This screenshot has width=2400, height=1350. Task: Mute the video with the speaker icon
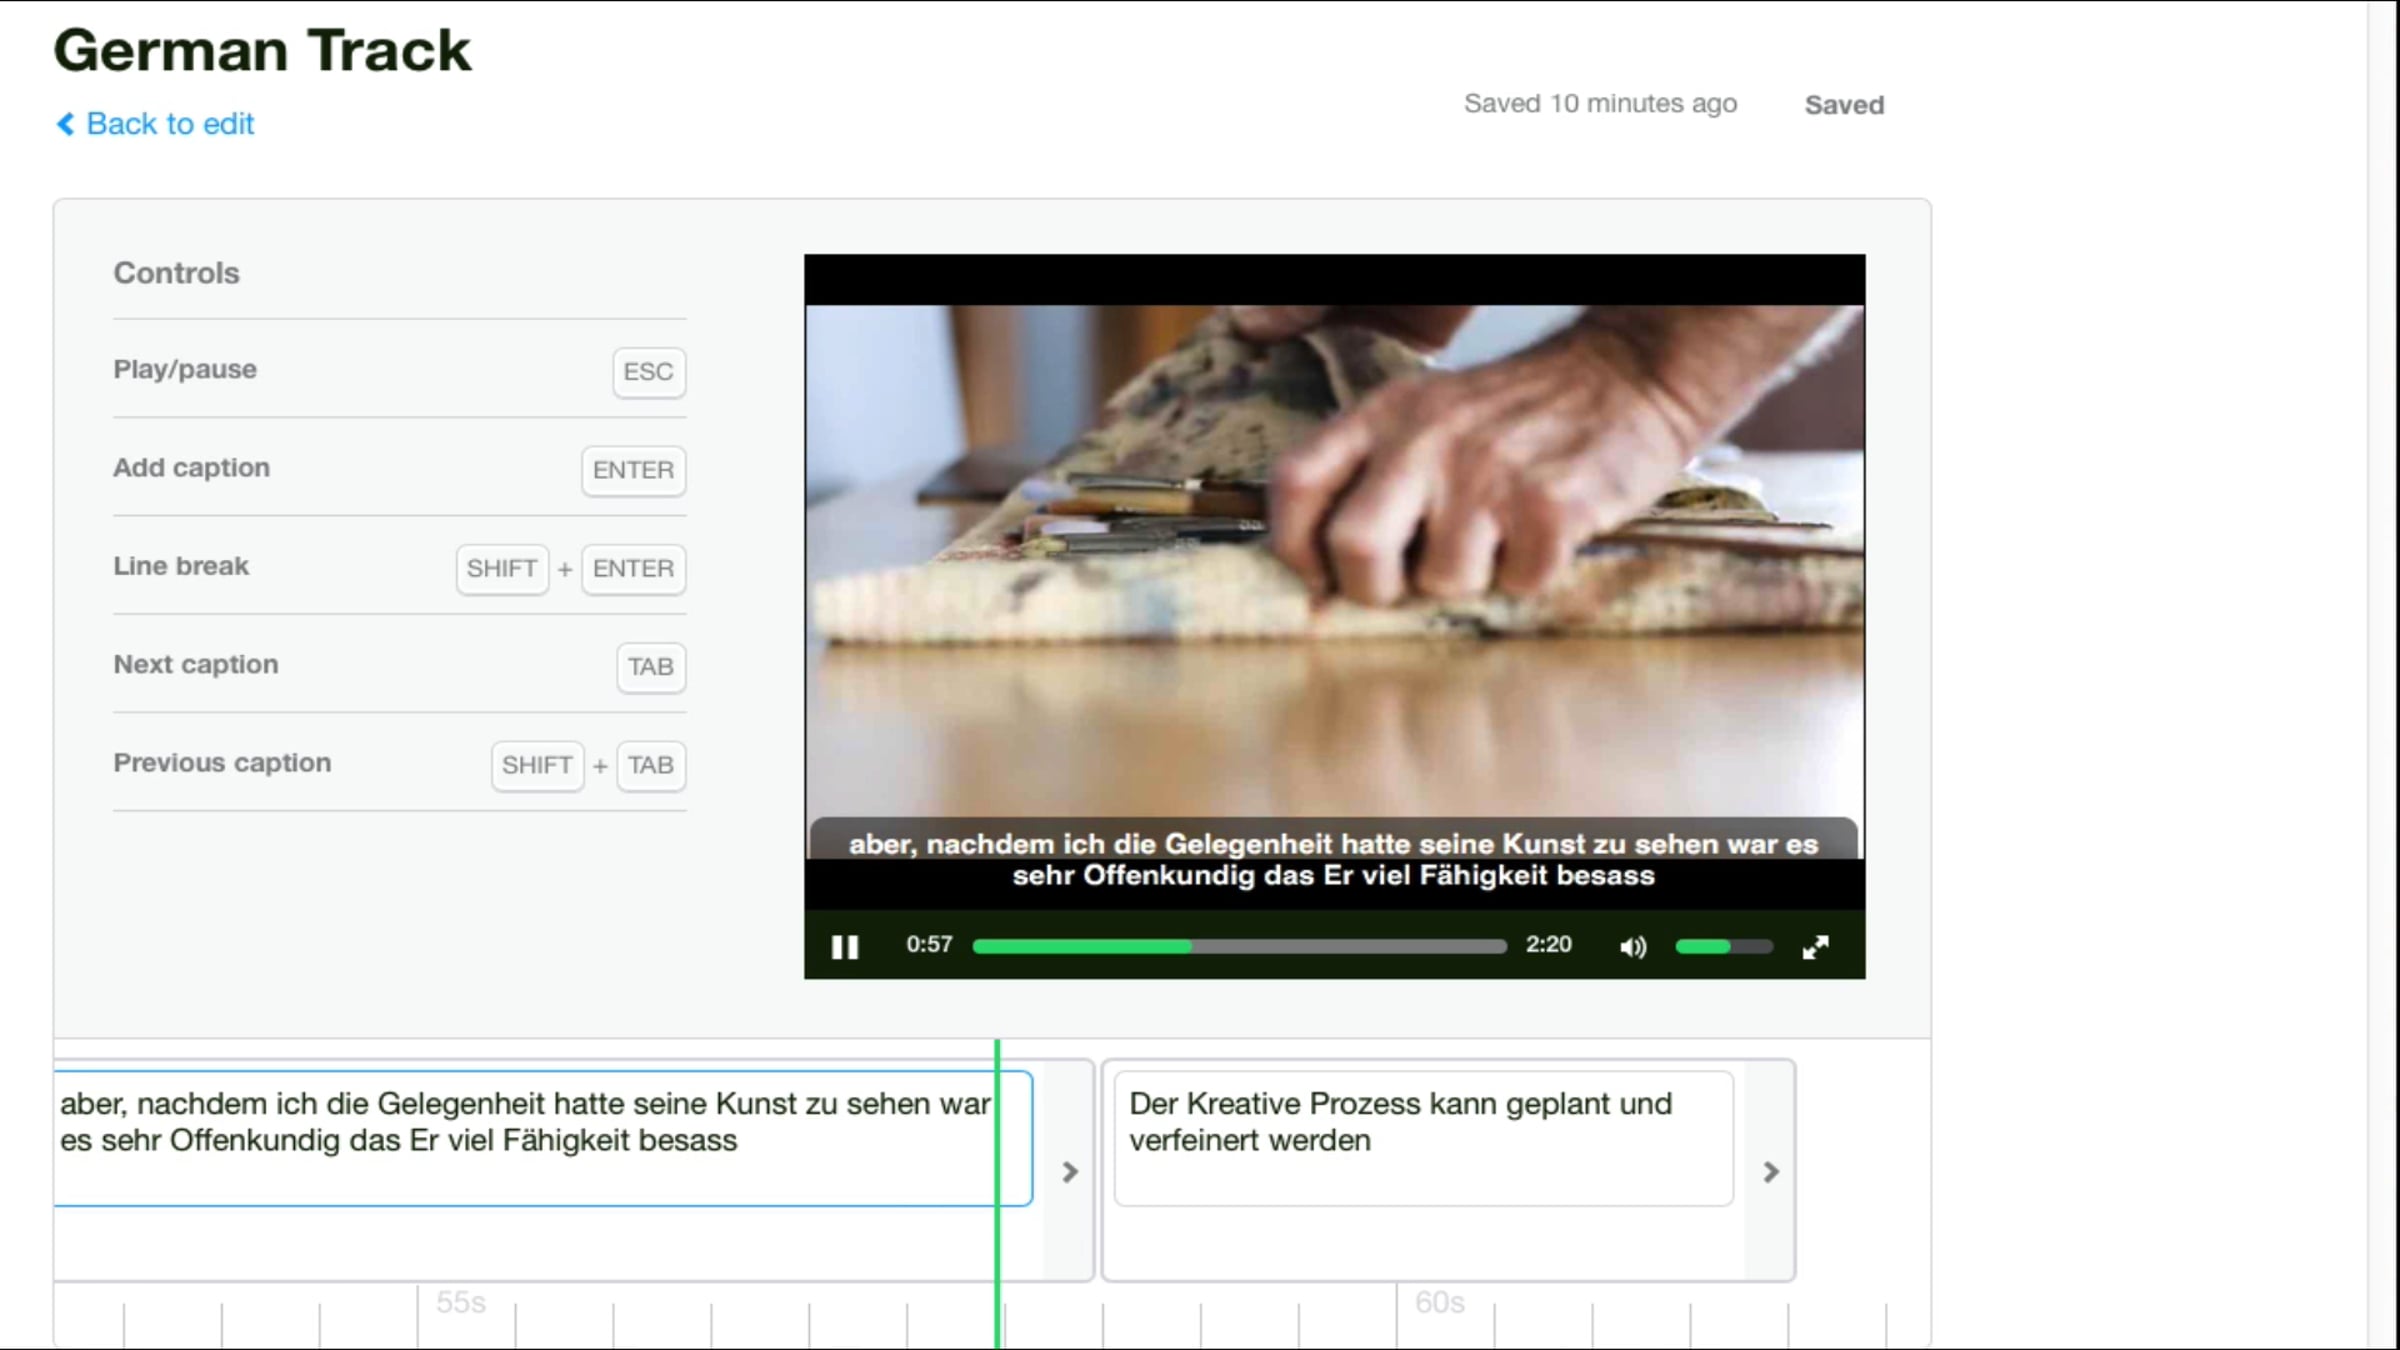[1632, 946]
